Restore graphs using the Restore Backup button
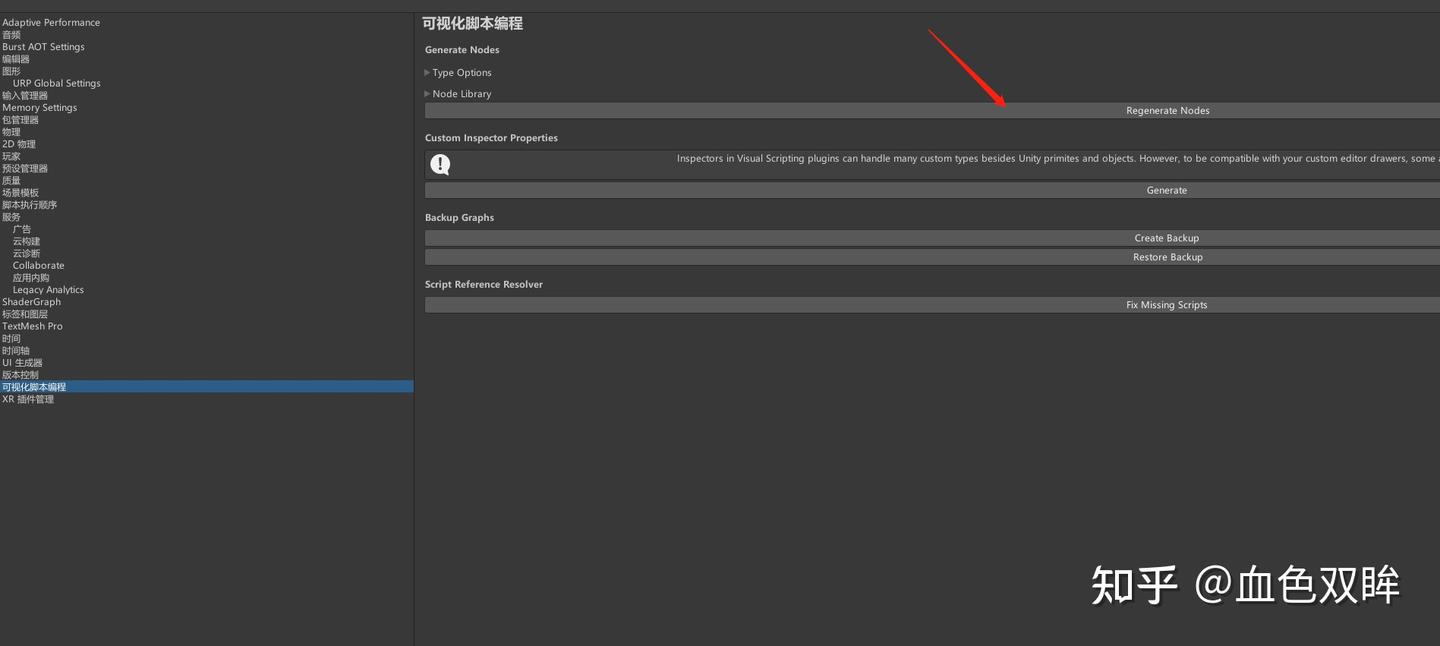 [1167, 256]
